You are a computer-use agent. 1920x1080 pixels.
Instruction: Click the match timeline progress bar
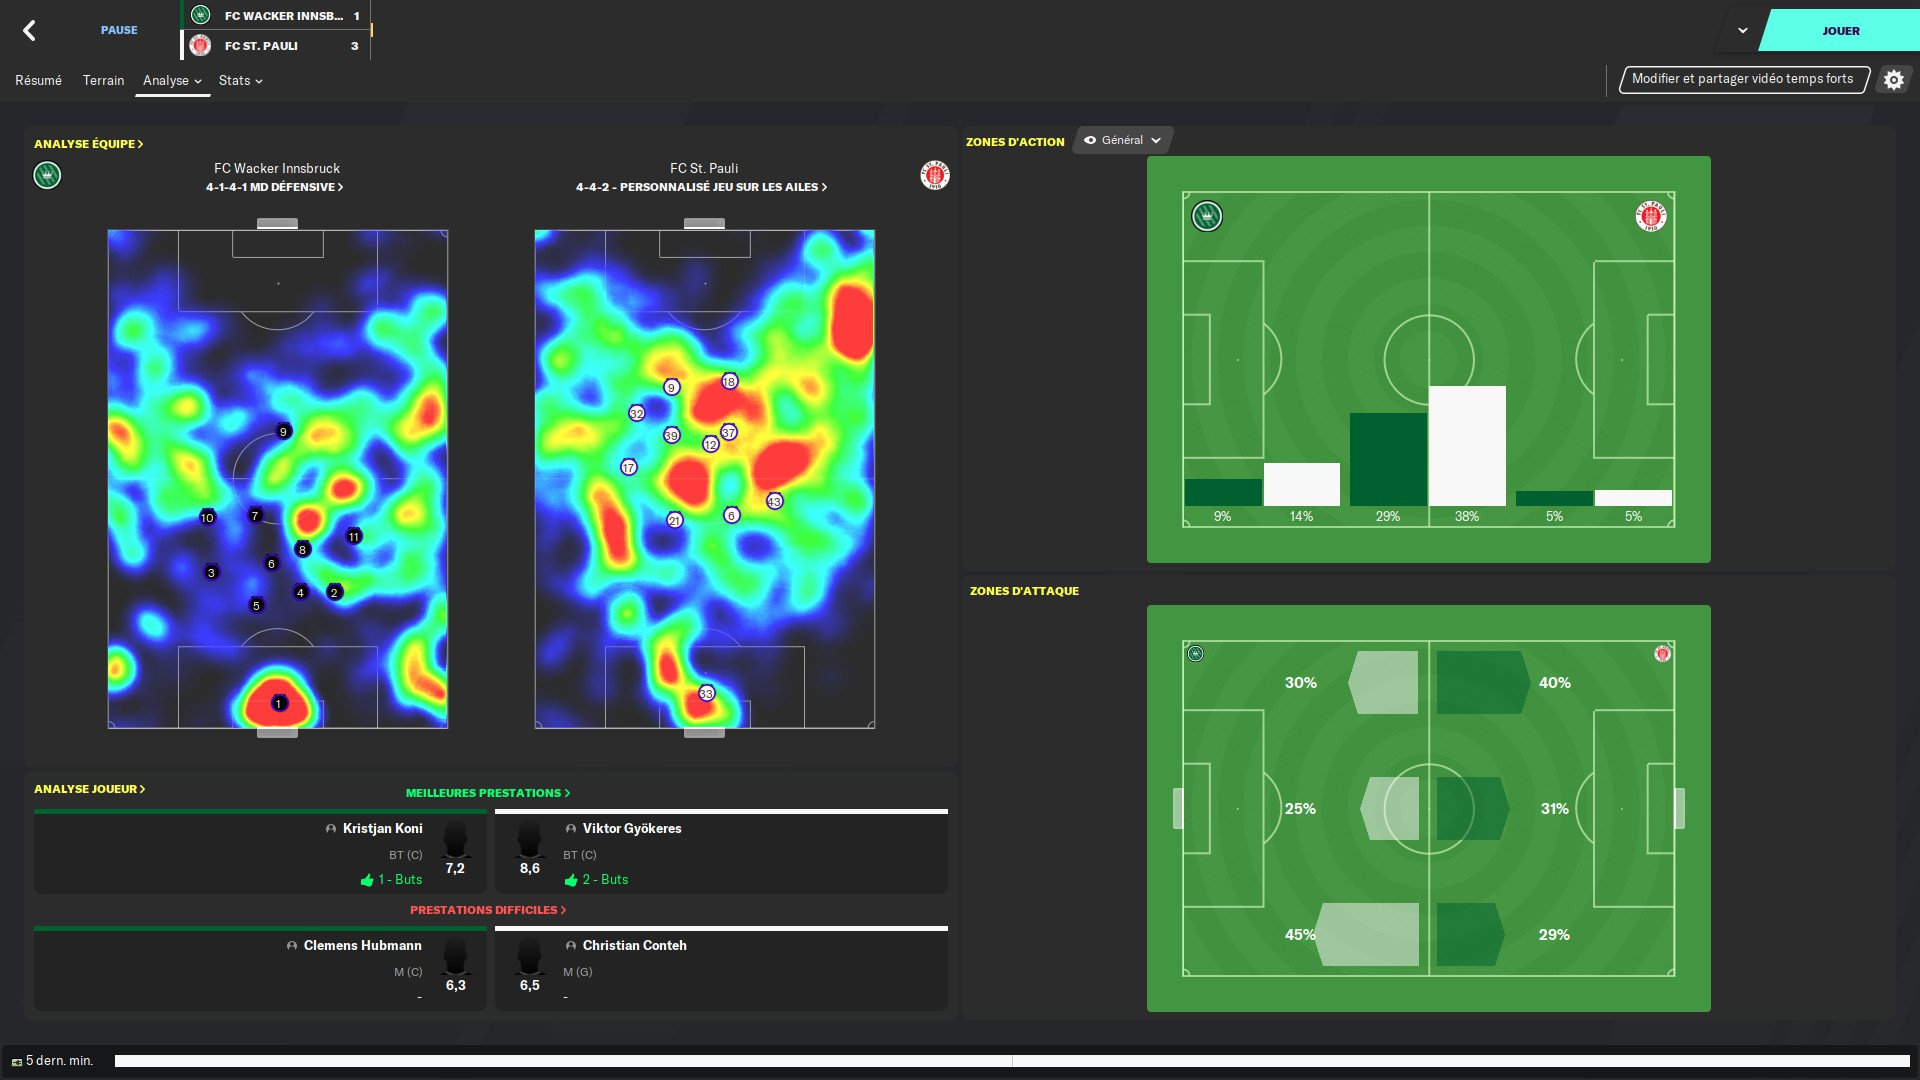click(1010, 1061)
